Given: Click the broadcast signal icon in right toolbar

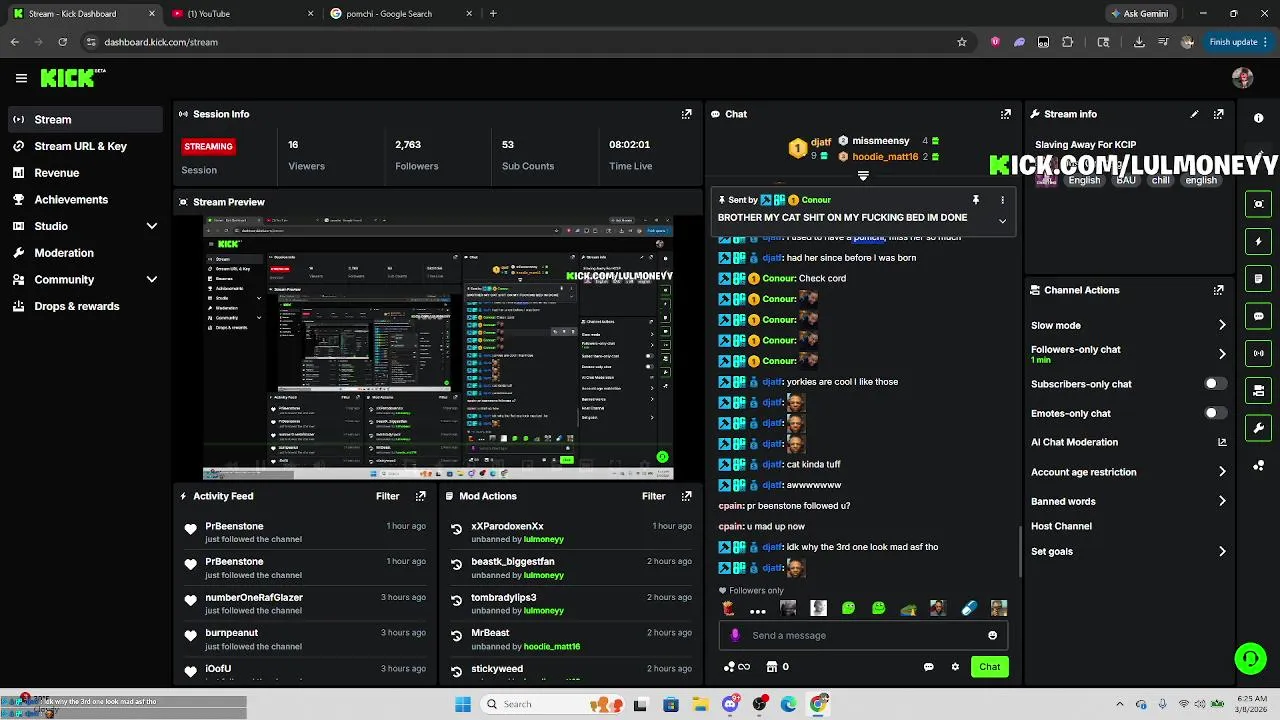Looking at the screenshot, I should pos(1259,353).
